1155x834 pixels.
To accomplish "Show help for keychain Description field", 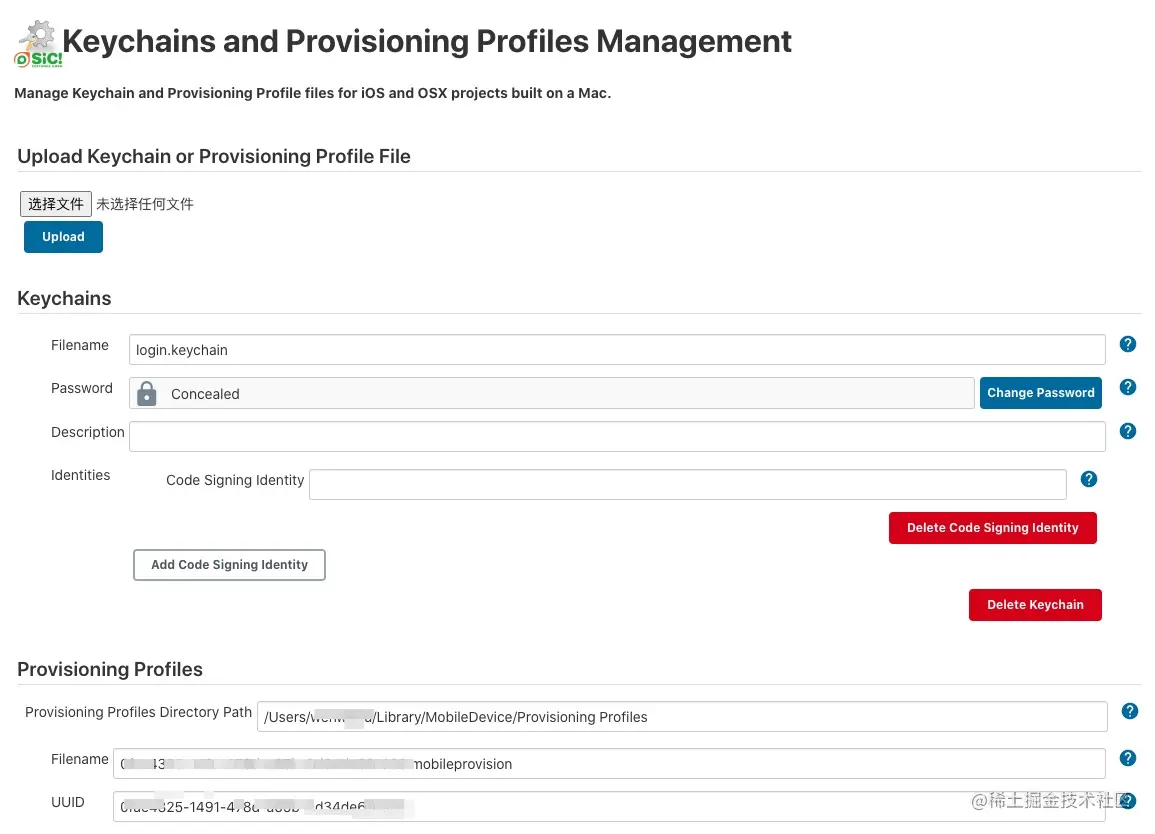I will pyautogui.click(x=1128, y=431).
